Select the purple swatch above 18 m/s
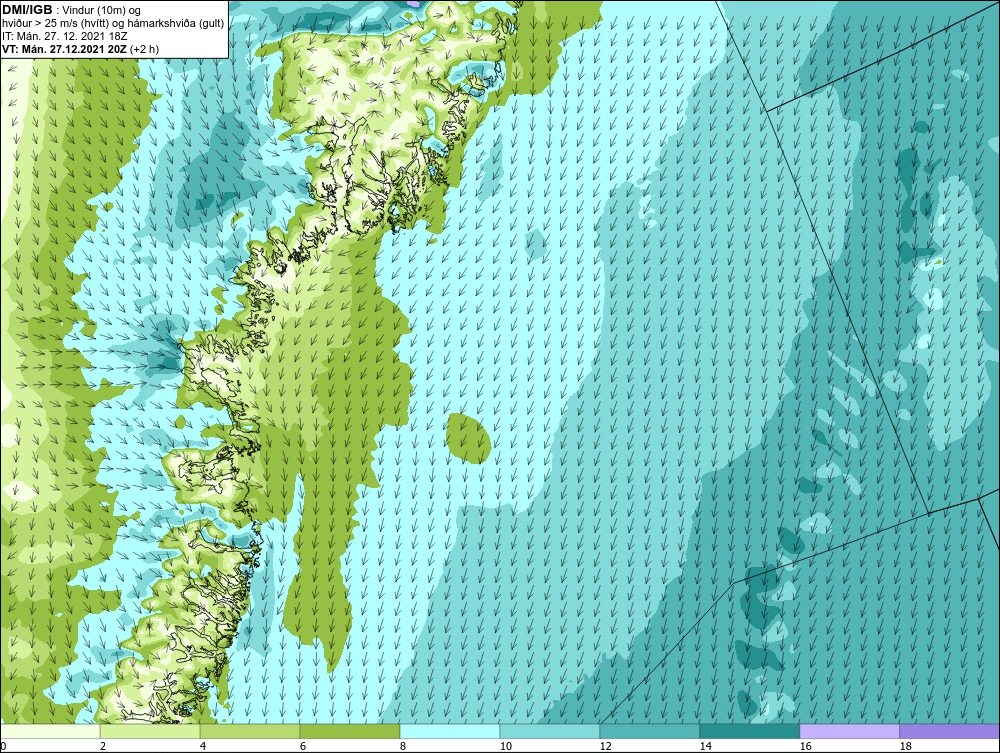Viewport: 1000px width, 753px height. click(950, 731)
